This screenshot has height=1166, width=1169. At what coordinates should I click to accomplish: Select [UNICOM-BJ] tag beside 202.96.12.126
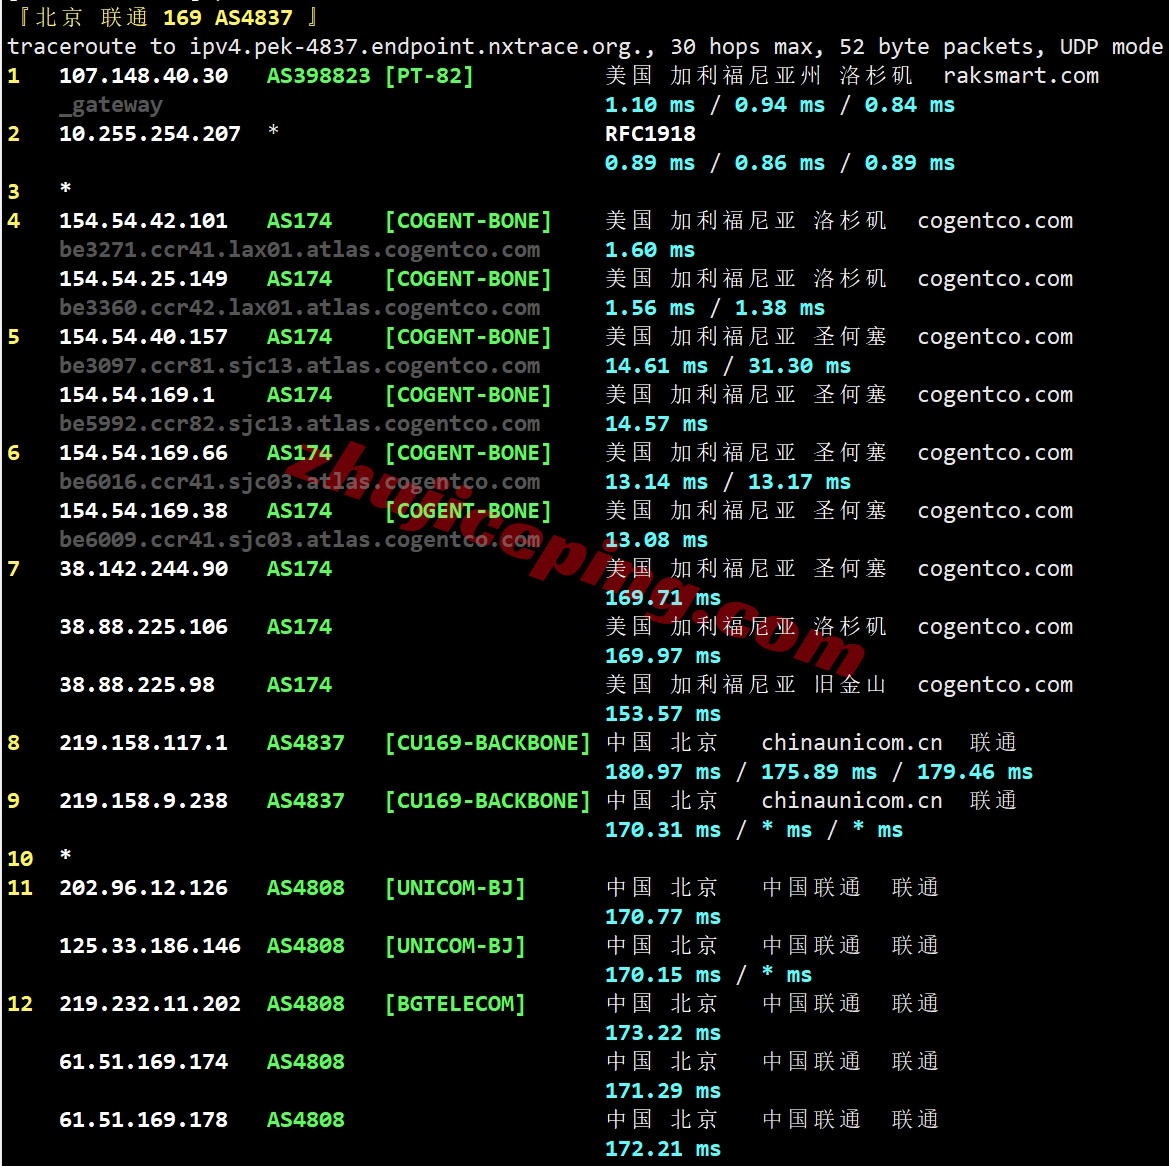pos(456,888)
